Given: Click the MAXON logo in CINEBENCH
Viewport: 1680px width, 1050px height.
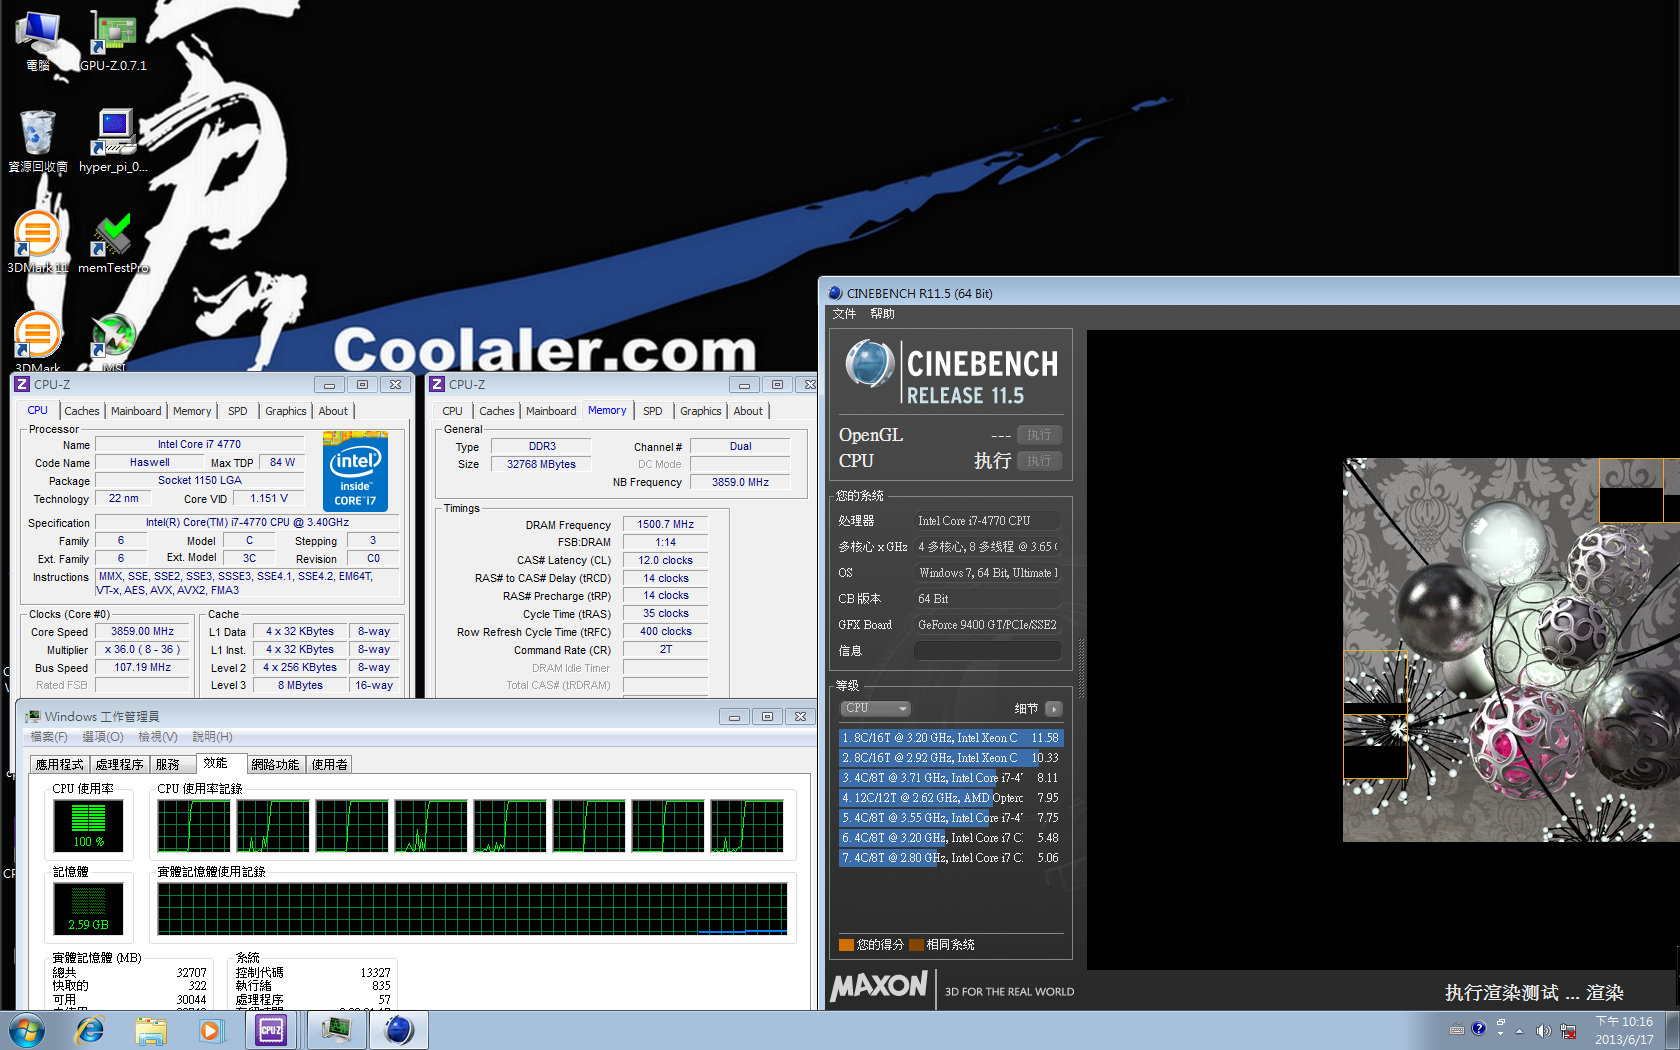Looking at the screenshot, I should [x=879, y=986].
